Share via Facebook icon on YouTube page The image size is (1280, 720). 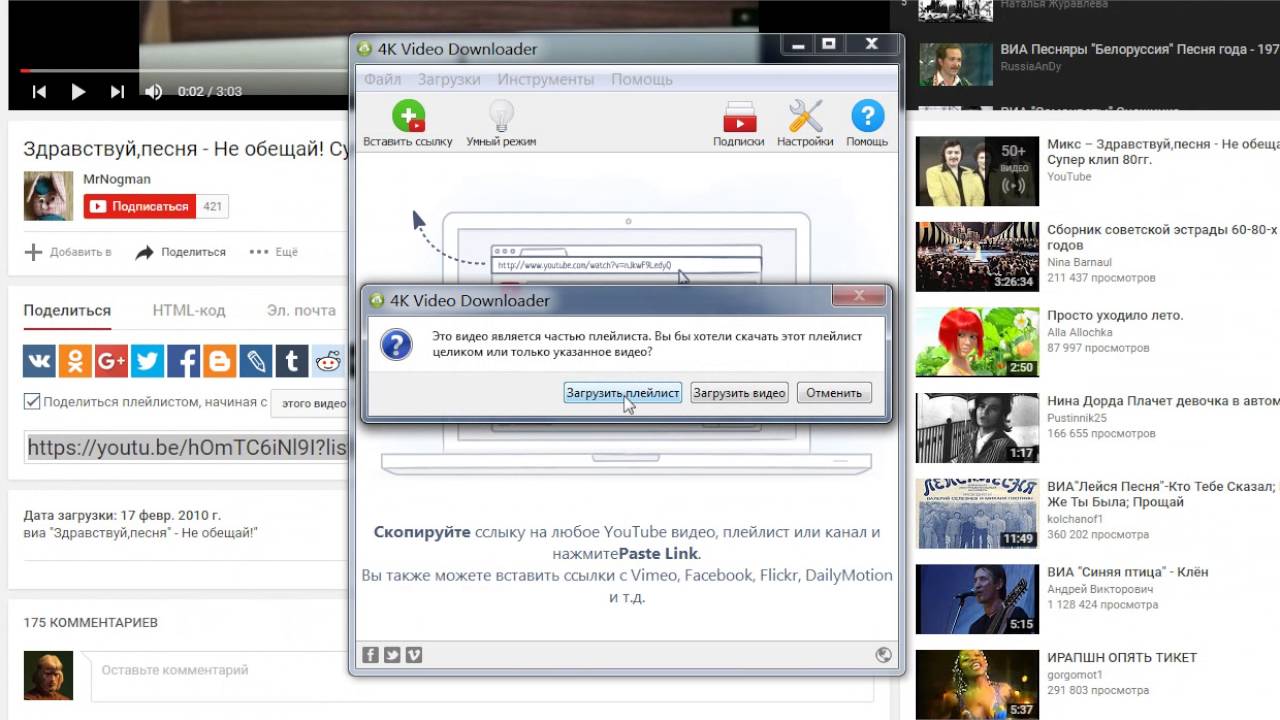pos(183,360)
